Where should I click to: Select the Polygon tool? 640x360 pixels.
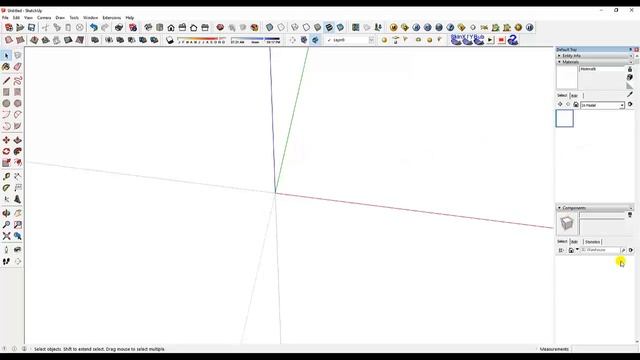pos(18,104)
